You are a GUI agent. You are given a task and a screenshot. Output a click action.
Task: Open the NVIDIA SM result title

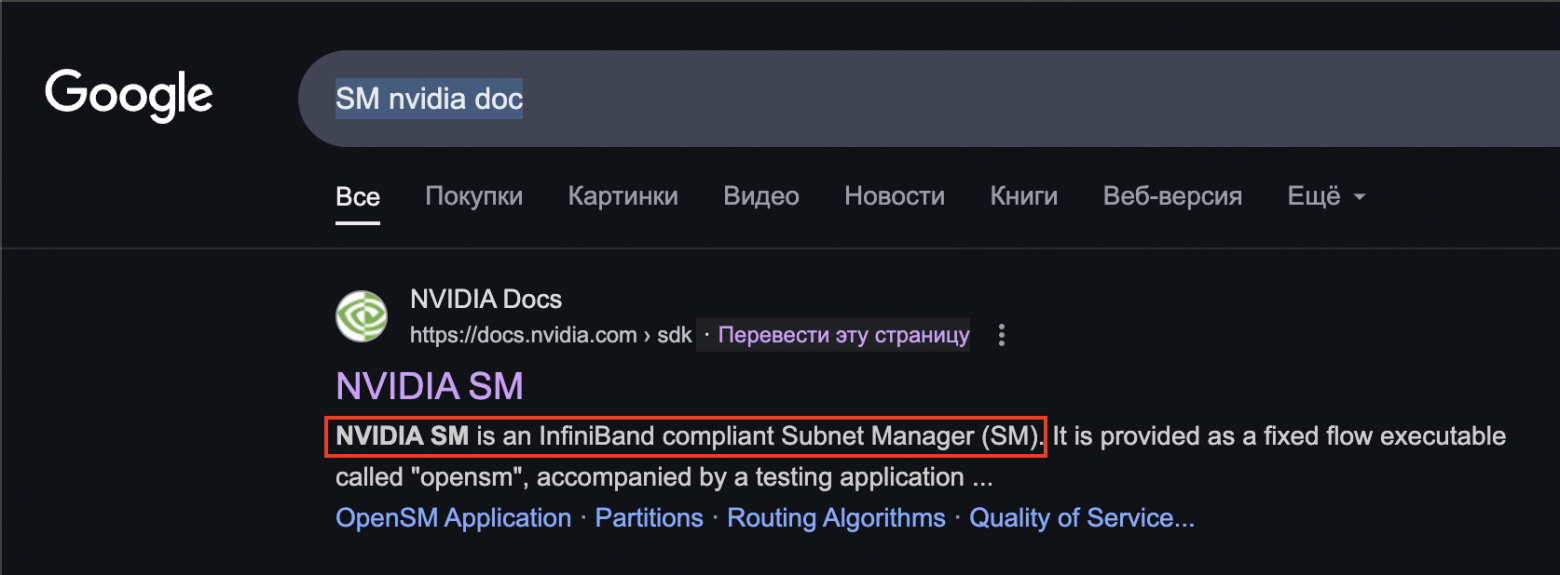click(x=430, y=386)
